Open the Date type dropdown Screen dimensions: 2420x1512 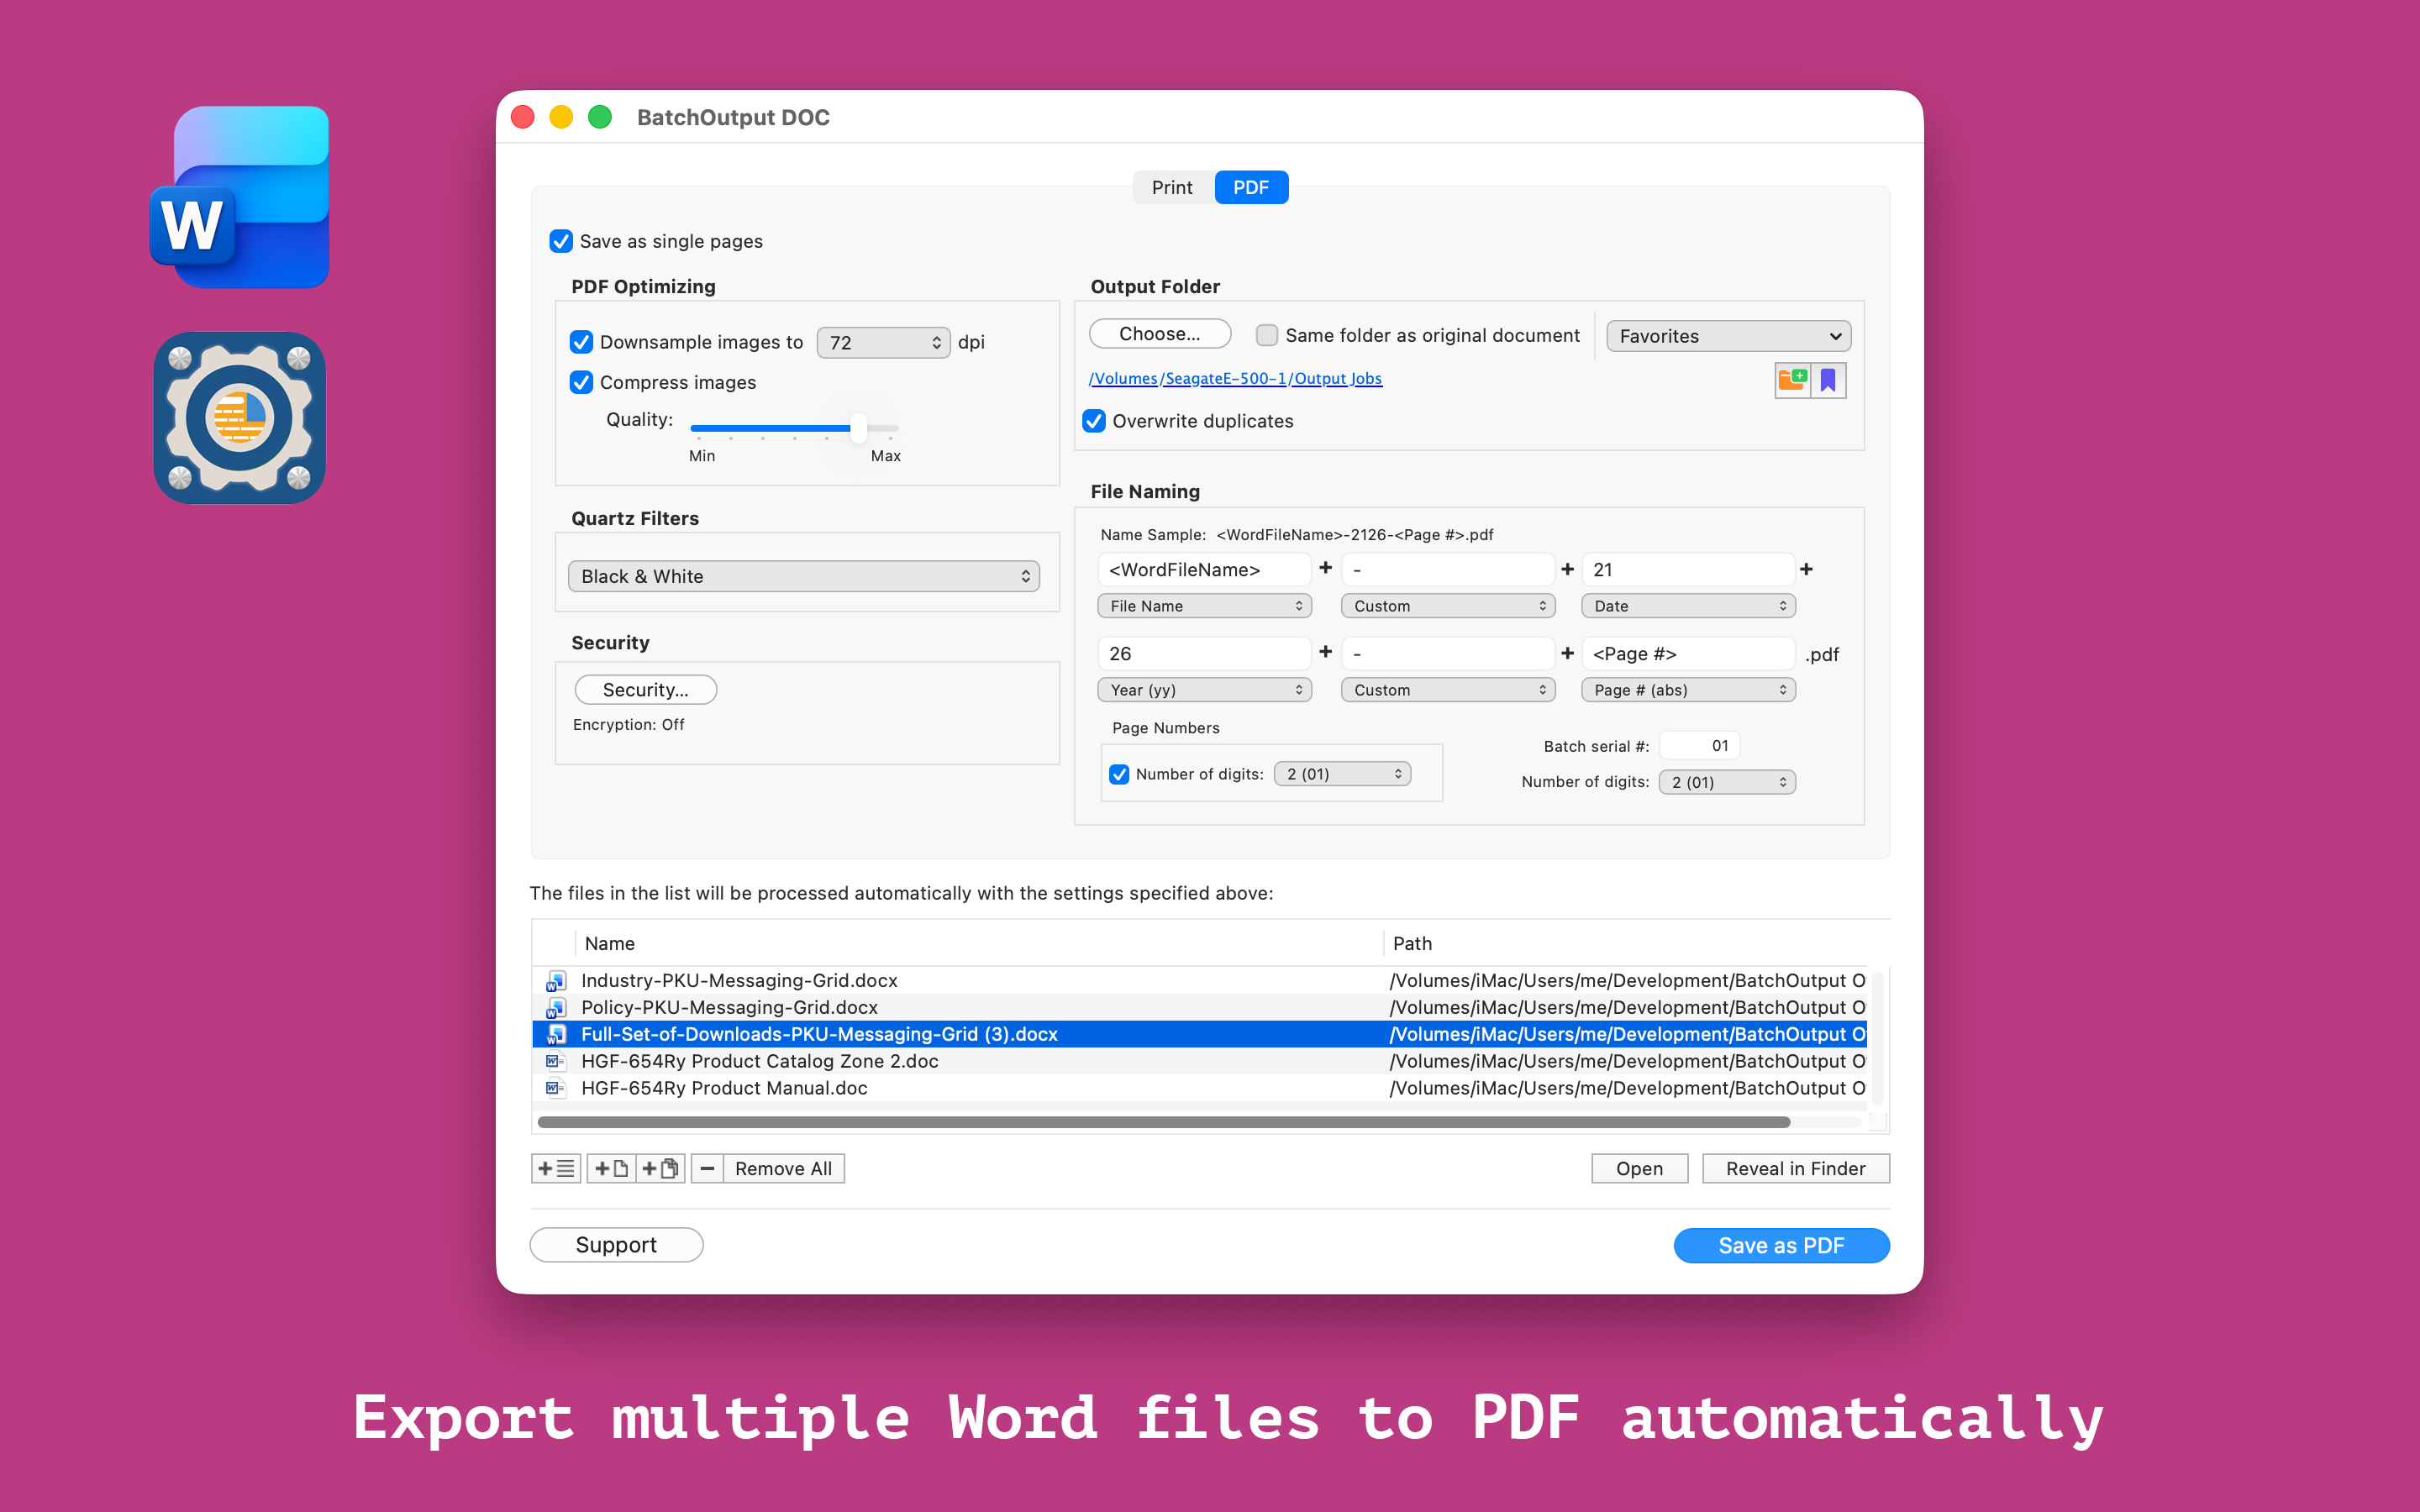click(x=1688, y=606)
